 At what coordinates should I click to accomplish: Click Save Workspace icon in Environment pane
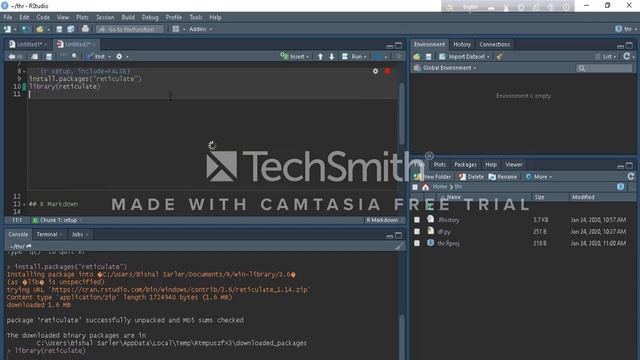tap(429, 57)
